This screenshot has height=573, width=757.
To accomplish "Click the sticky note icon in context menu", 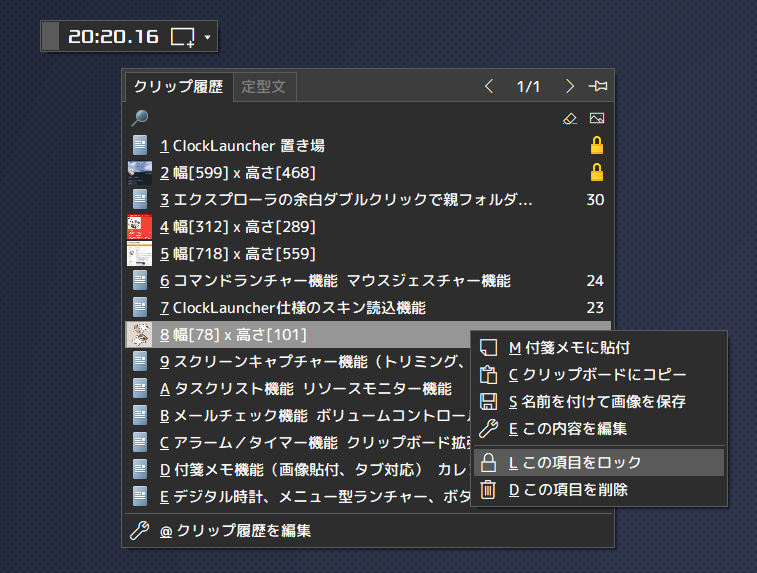I will click(489, 348).
